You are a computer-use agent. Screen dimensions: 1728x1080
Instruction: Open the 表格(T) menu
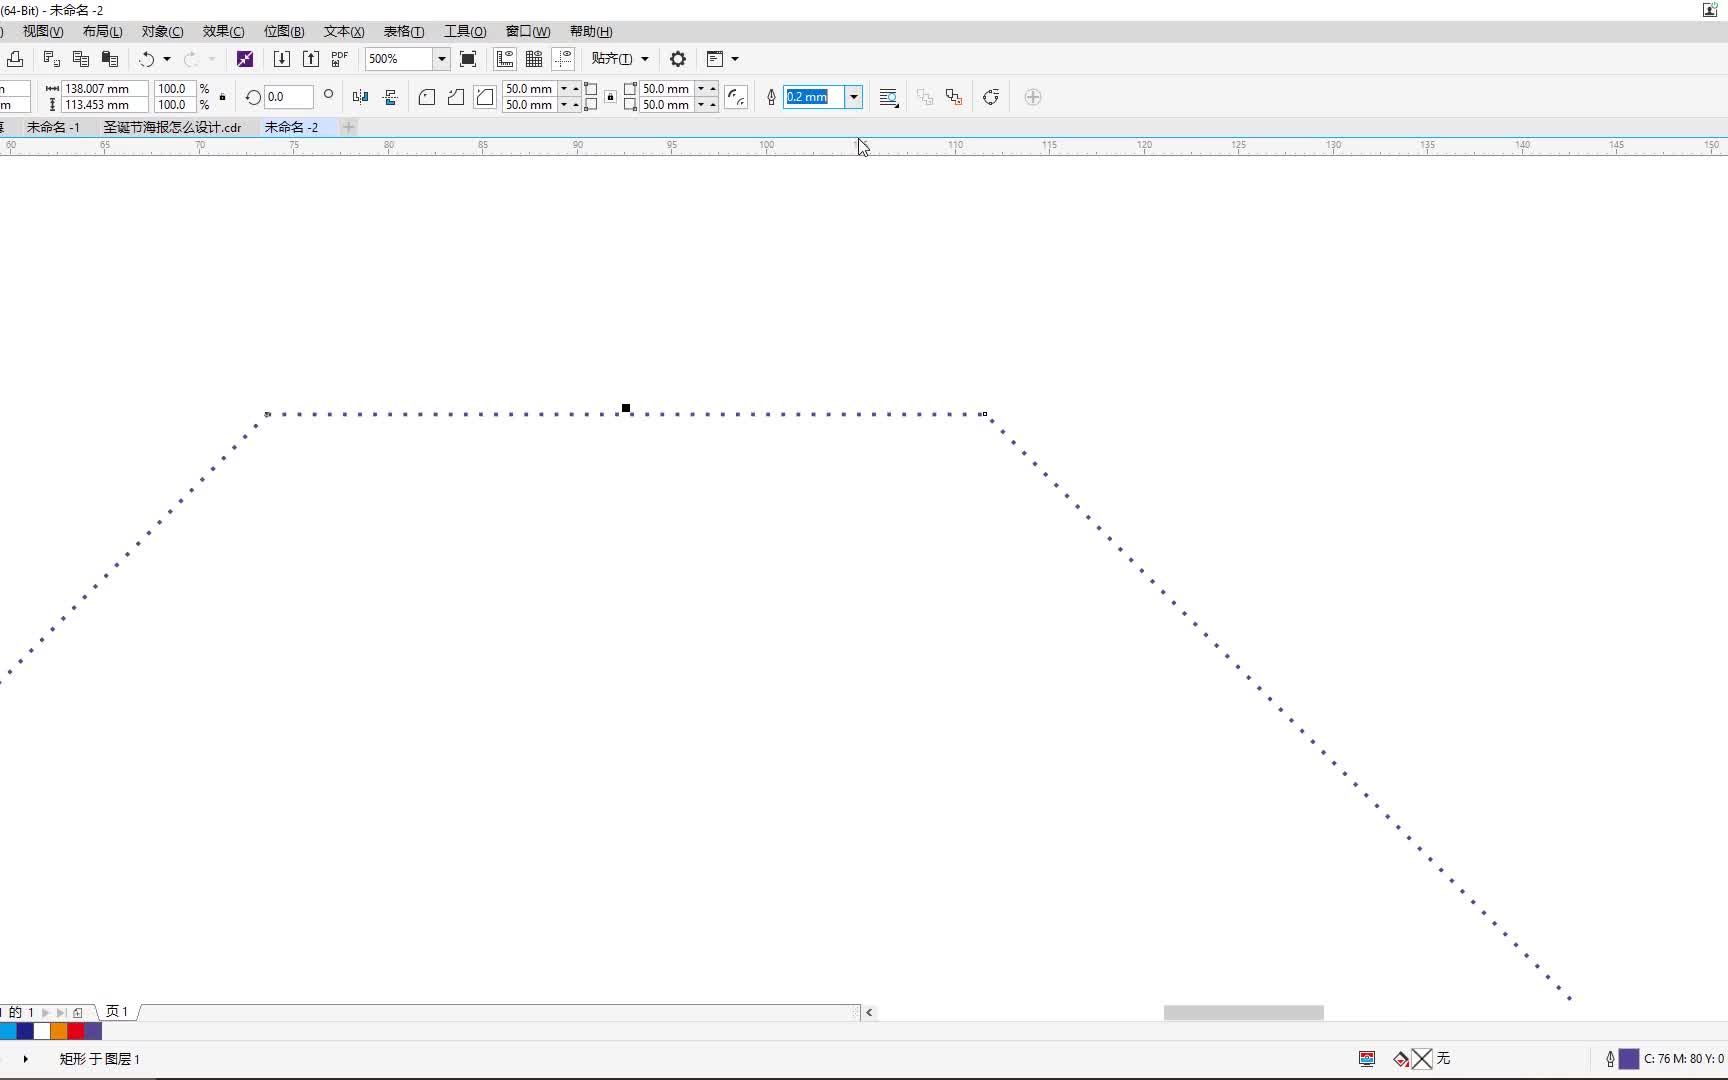pyautogui.click(x=404, y=32)
